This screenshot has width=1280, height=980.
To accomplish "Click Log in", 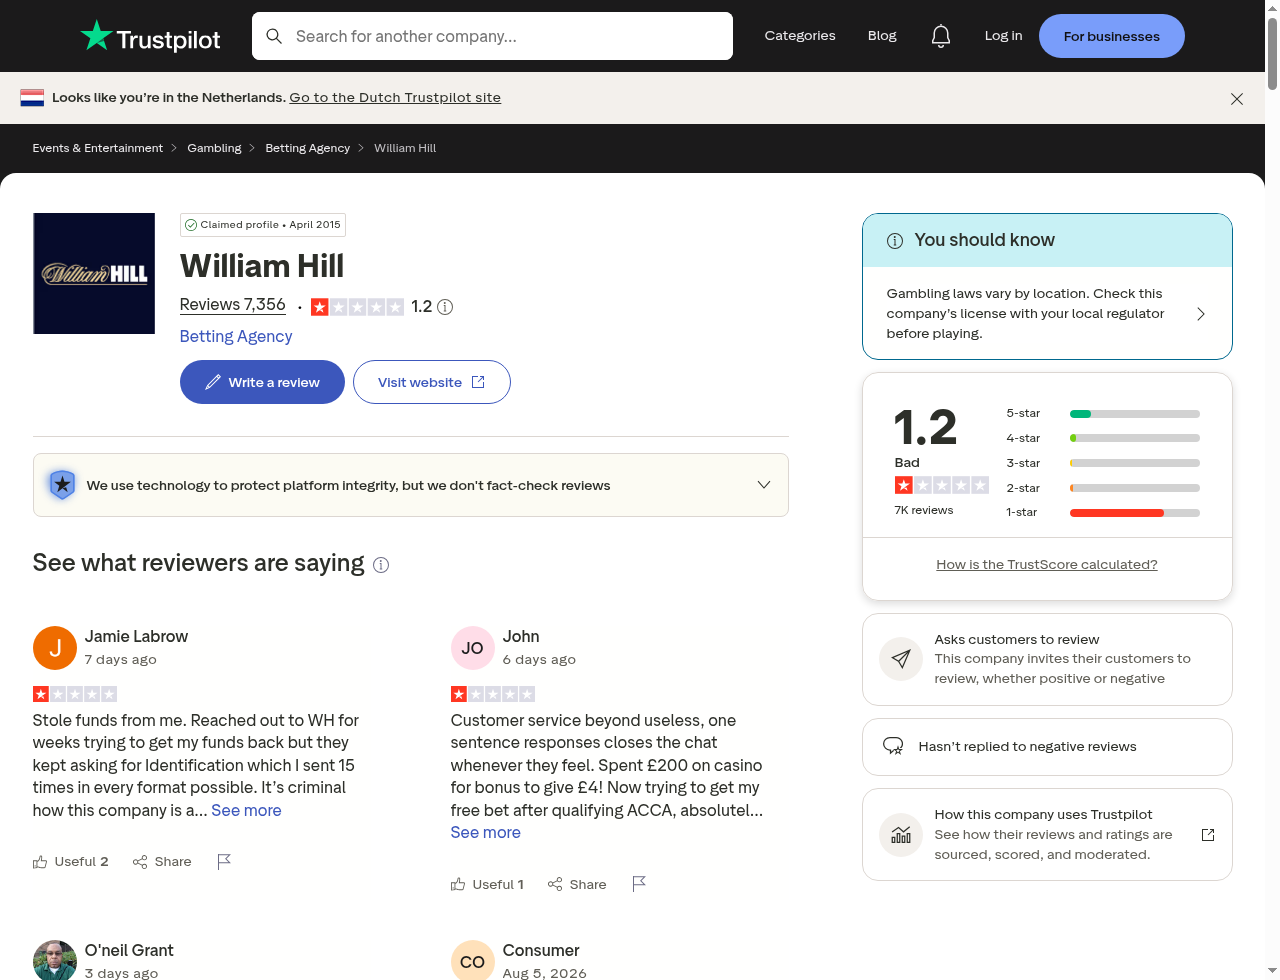I will [x=1003, y=36].
